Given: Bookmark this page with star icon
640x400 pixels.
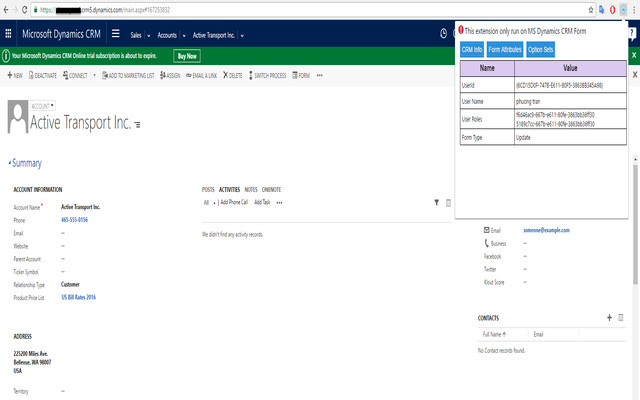Looking at the screenshot, I should (591, 10).
